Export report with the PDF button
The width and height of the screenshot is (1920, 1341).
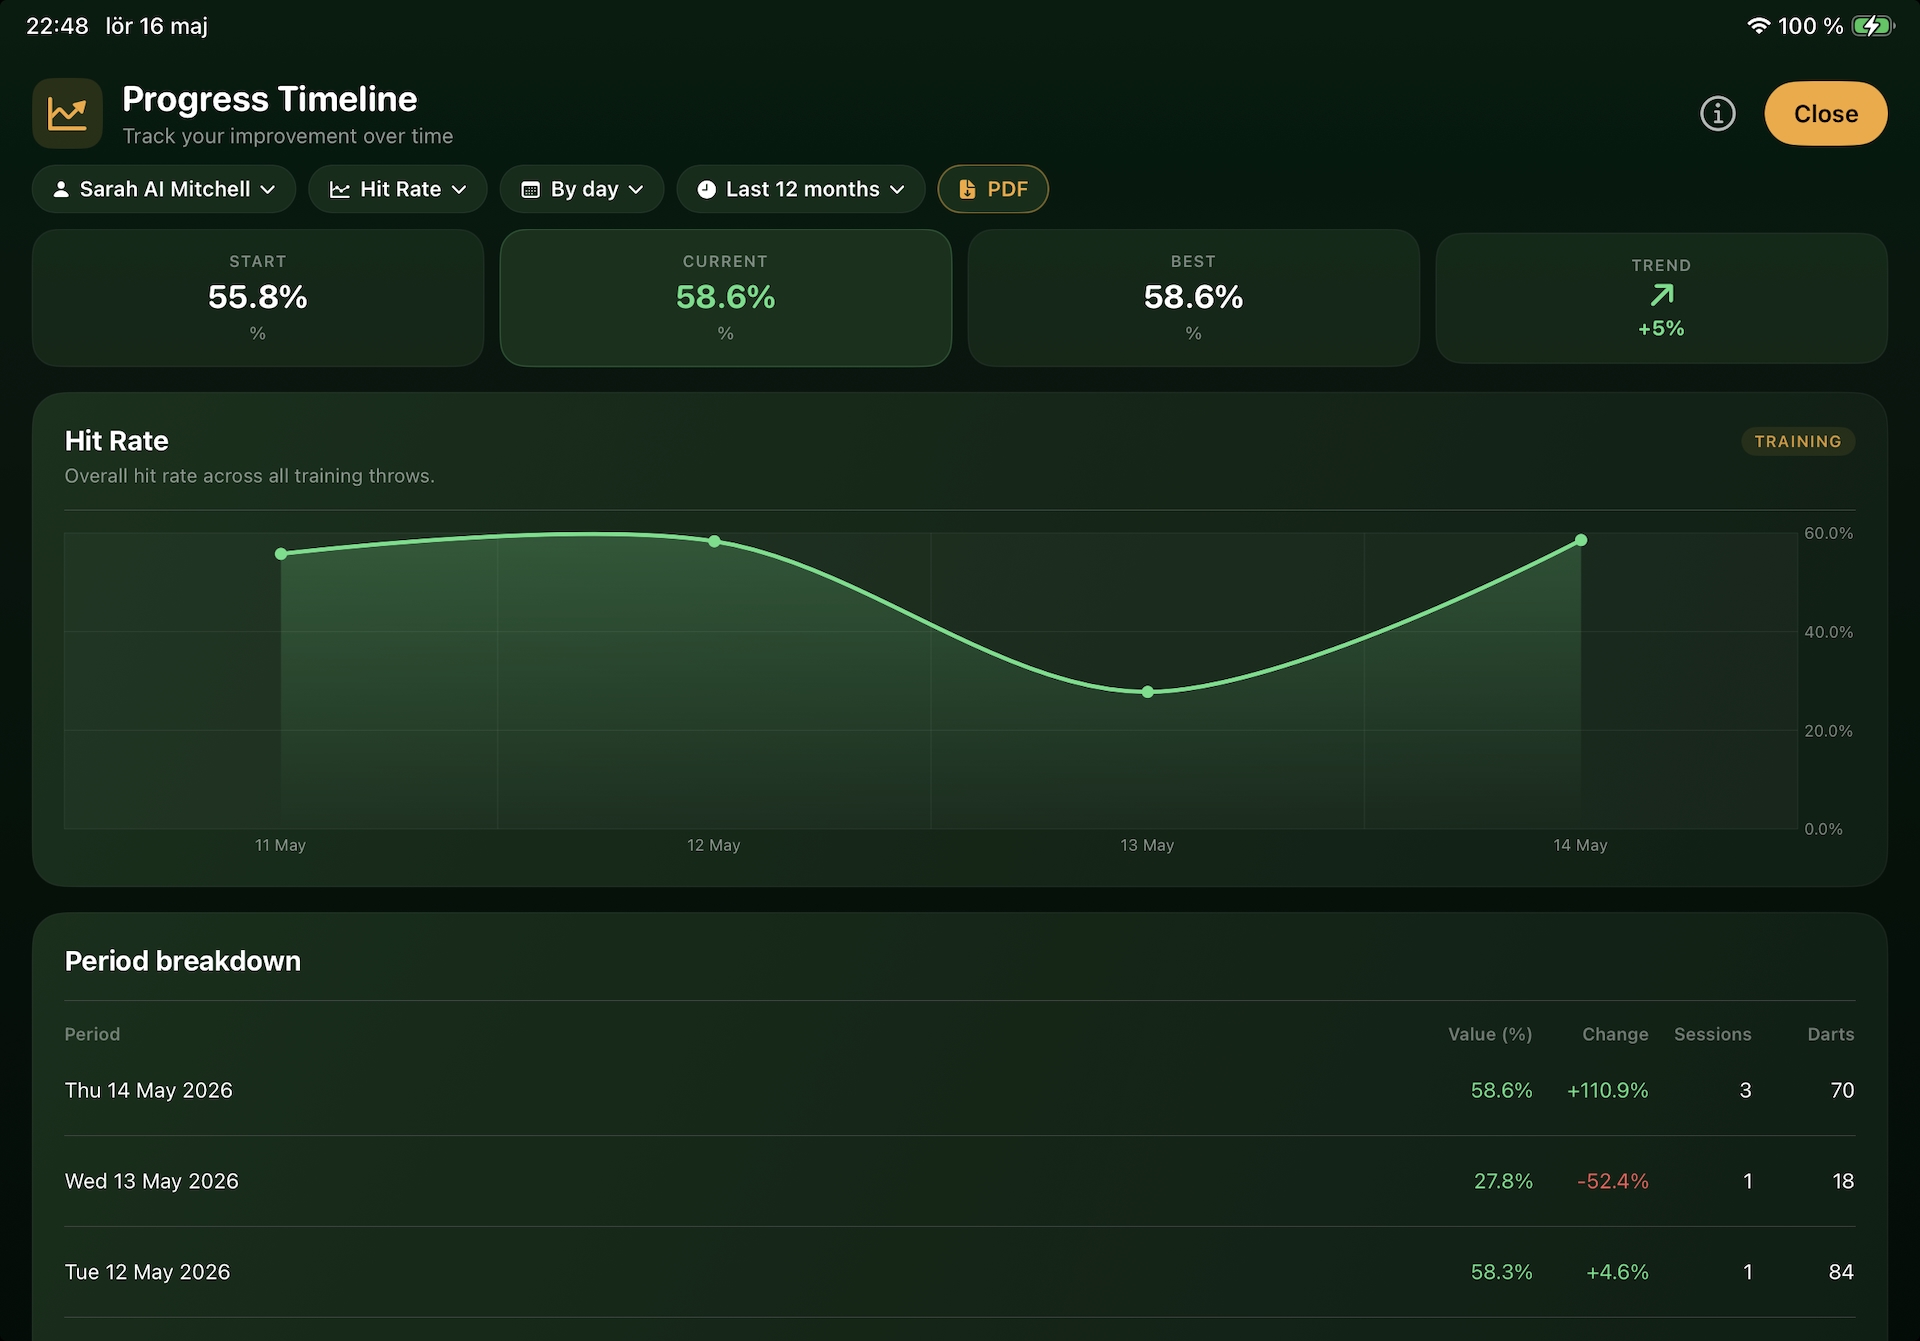coord(993,189)
